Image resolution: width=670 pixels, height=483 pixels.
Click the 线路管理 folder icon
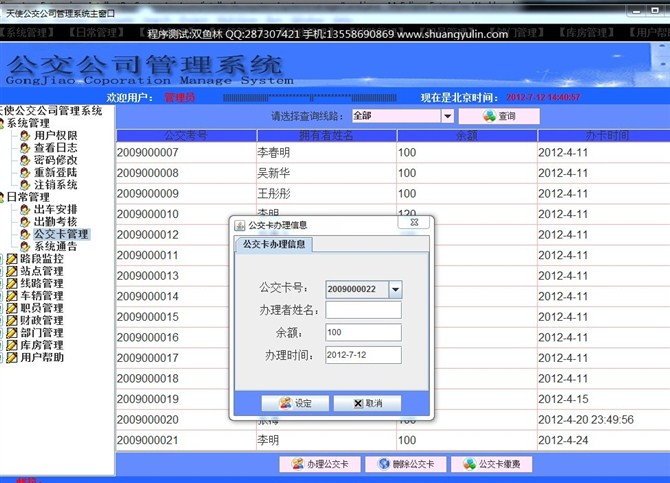click(x=12, y=283)
